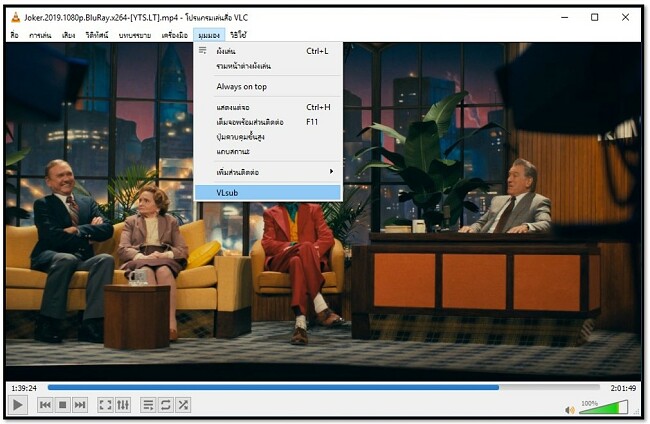Maximize the VLC window

click(595, 17)
